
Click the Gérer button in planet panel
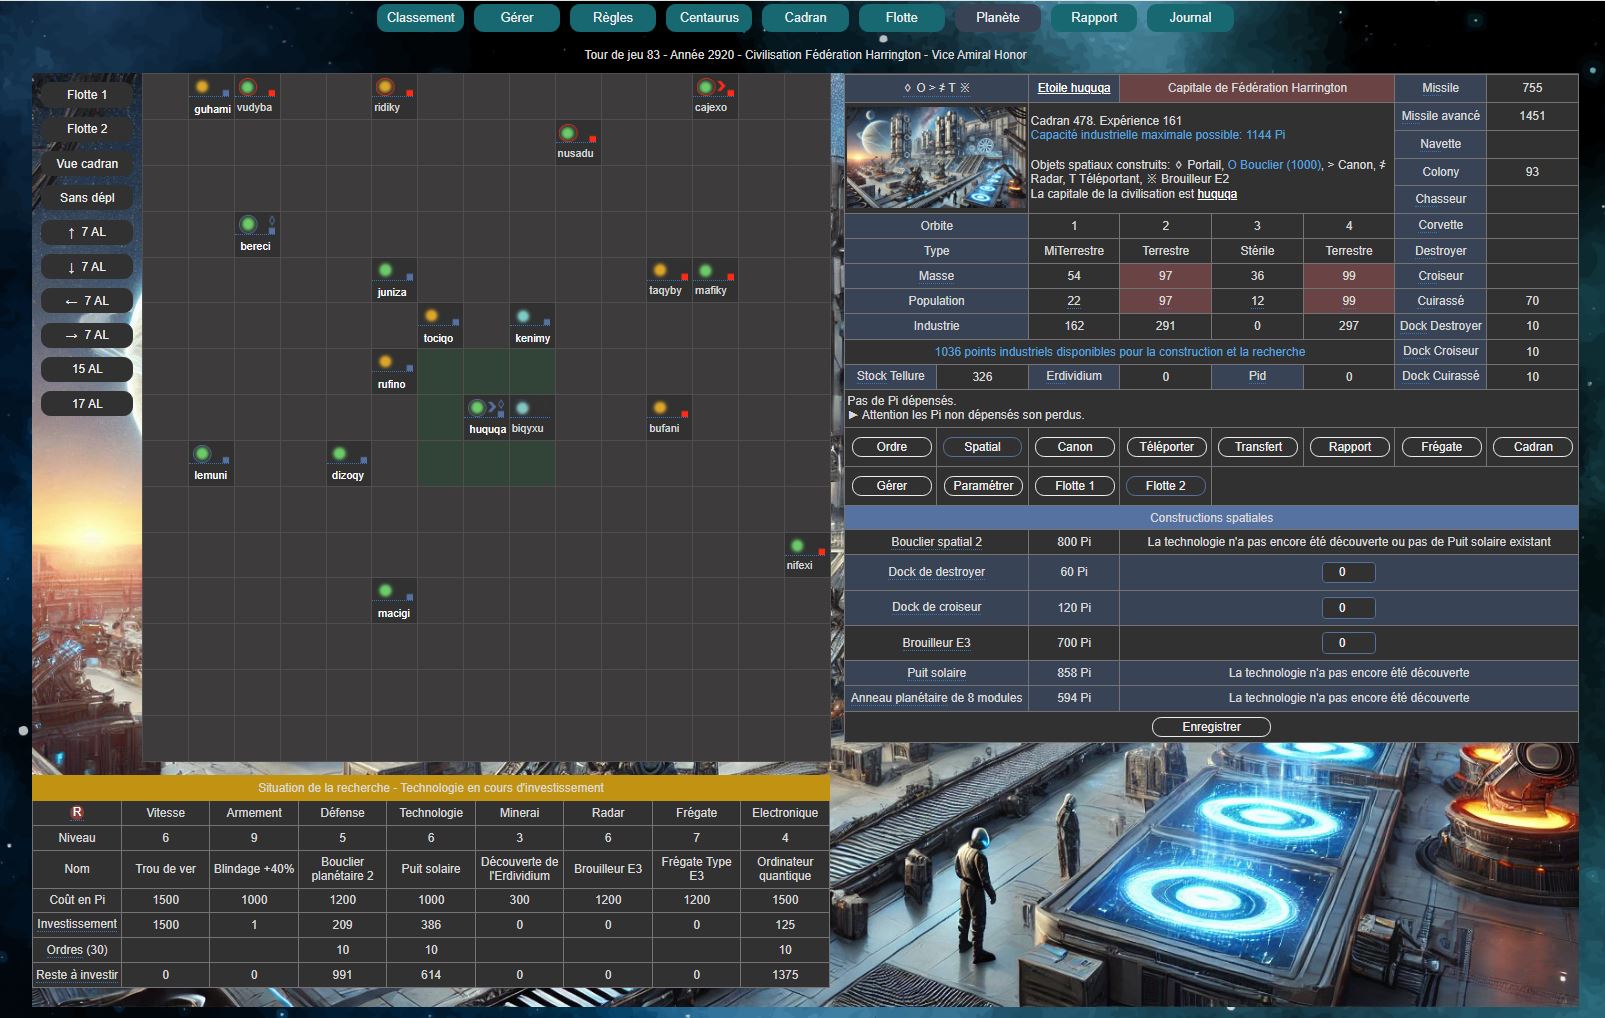[x=892, y=486]
